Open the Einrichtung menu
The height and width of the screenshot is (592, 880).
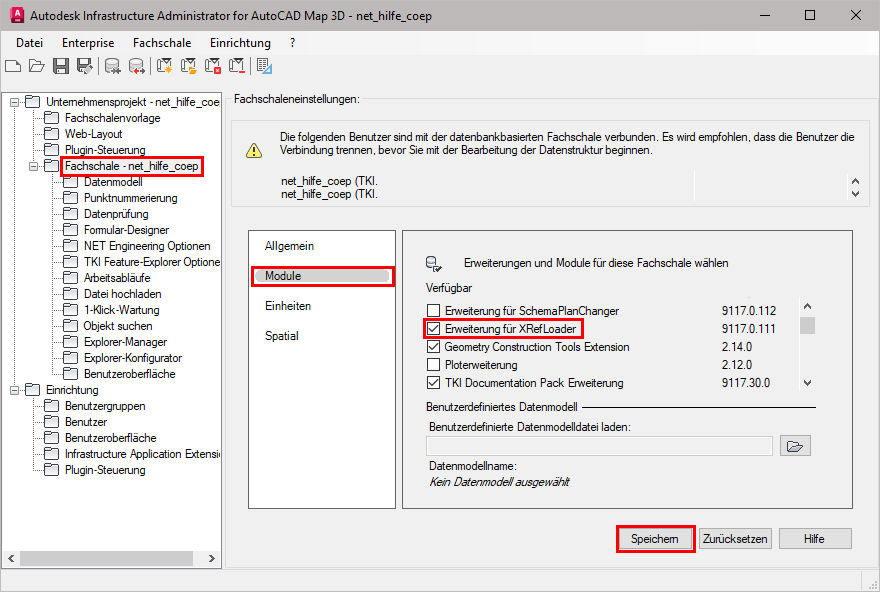coord(240,43)
